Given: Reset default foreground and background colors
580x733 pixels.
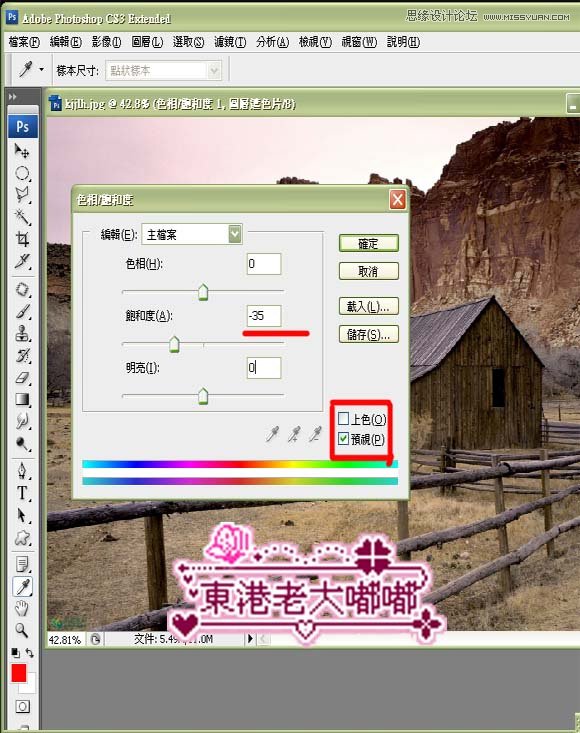Looking at the screenshot, I should click(15, 653).
